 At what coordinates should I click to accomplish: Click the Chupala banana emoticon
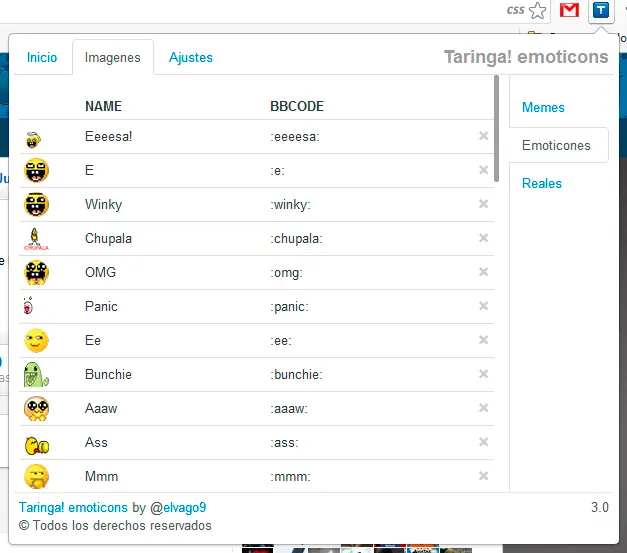coord(36,239)
